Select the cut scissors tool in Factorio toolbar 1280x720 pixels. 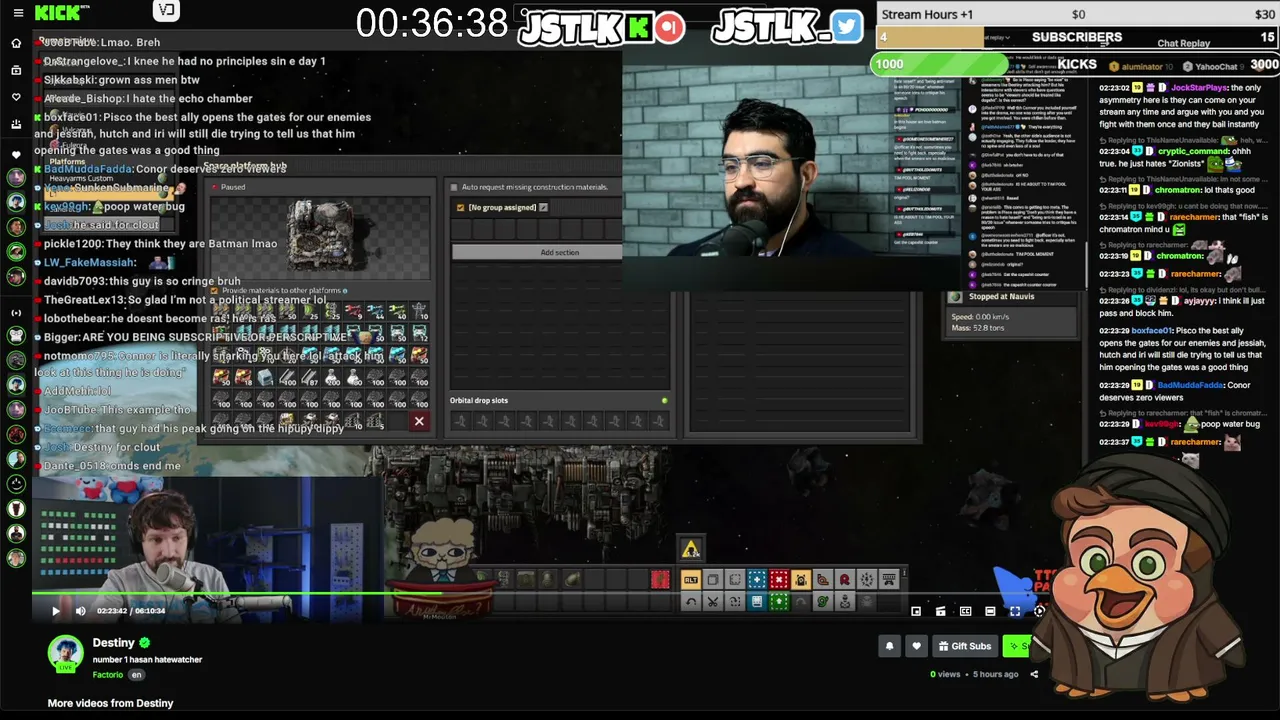pyautogui.click(x=713, y=601)
